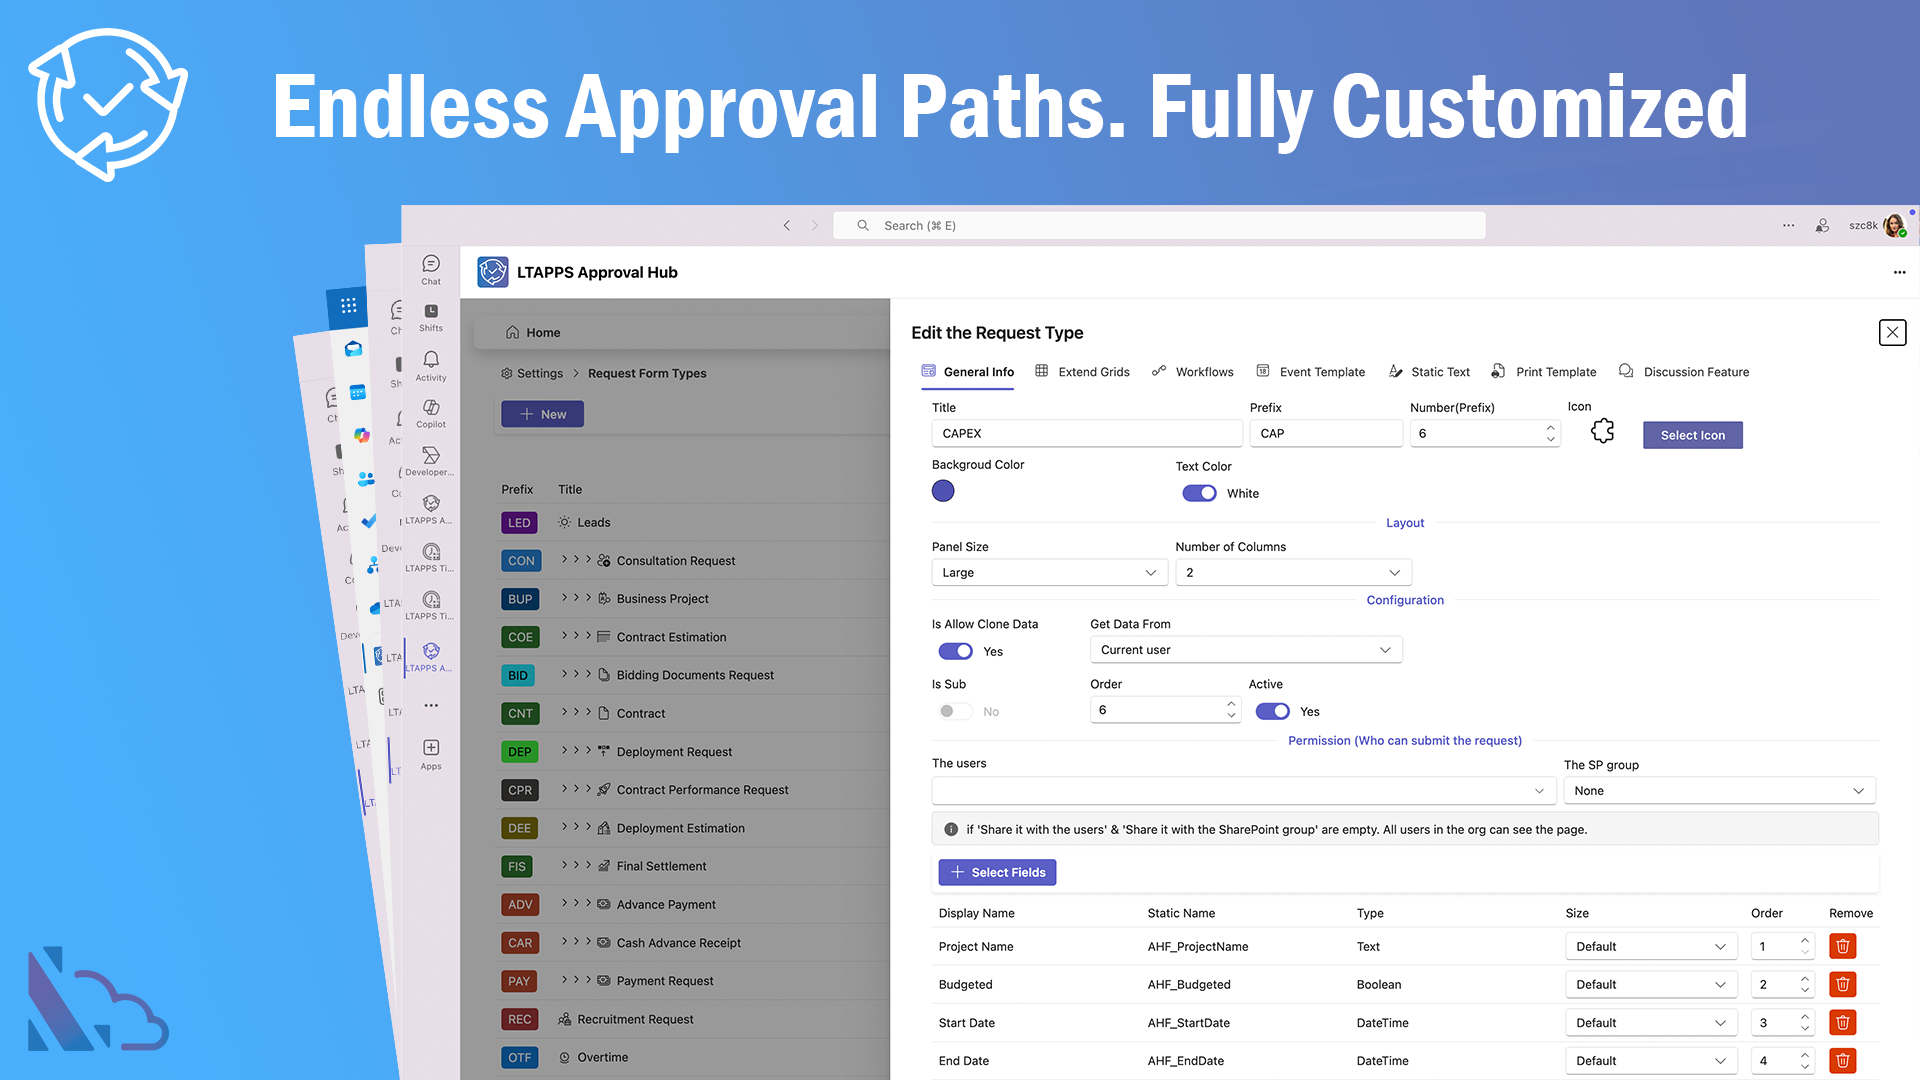This screenshot has height=1080, width=1920.
Task: Click the Background Color purple swatch
Action: 943,491
